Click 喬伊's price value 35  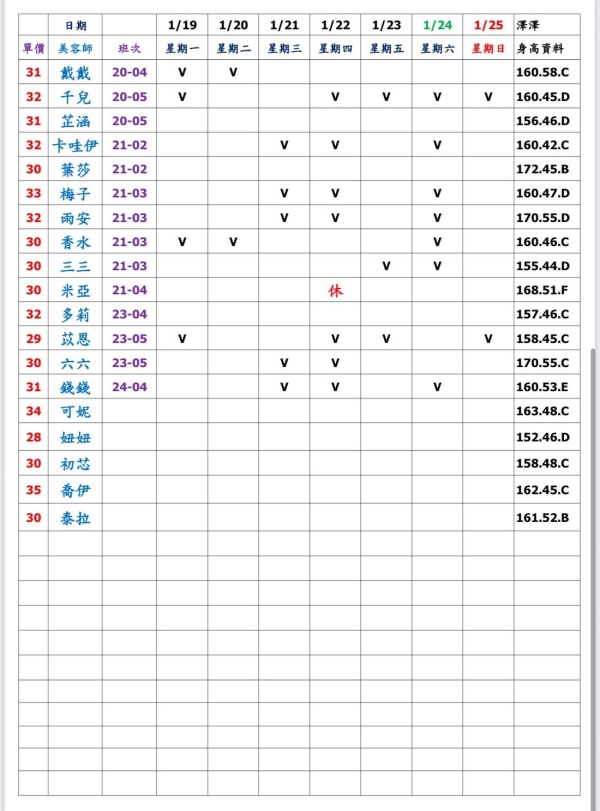click(33, 490)
